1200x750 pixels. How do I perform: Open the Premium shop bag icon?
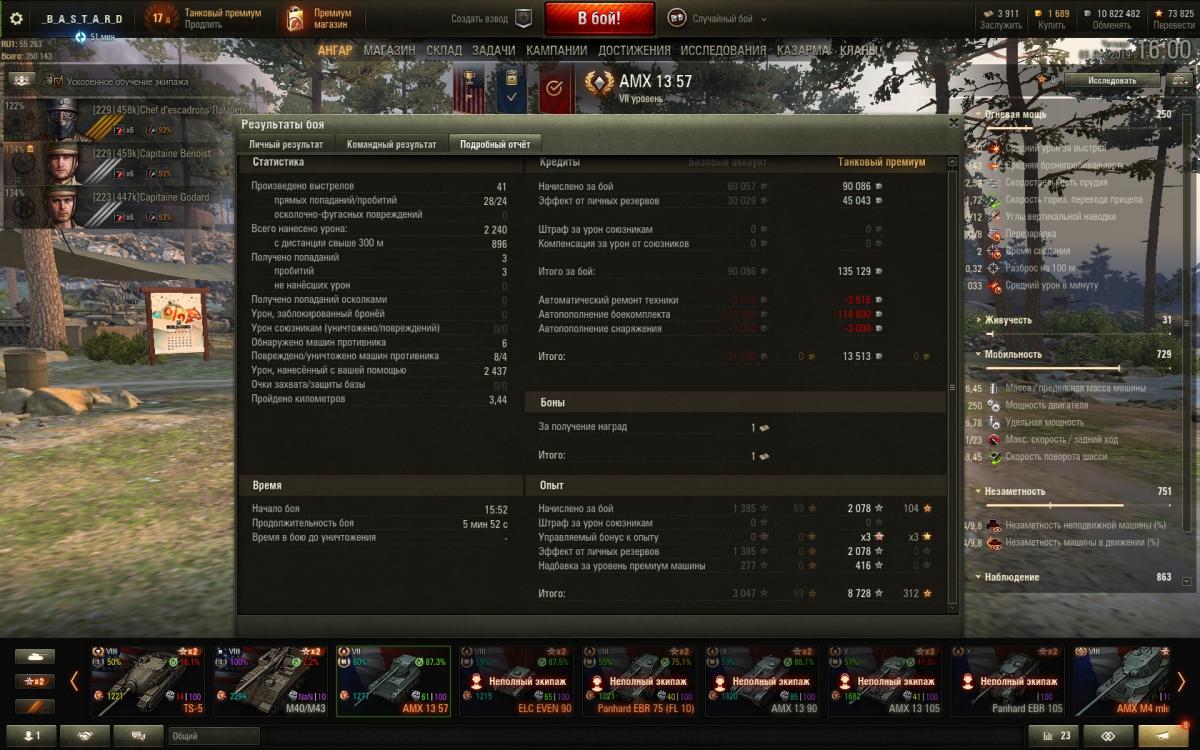294,19
